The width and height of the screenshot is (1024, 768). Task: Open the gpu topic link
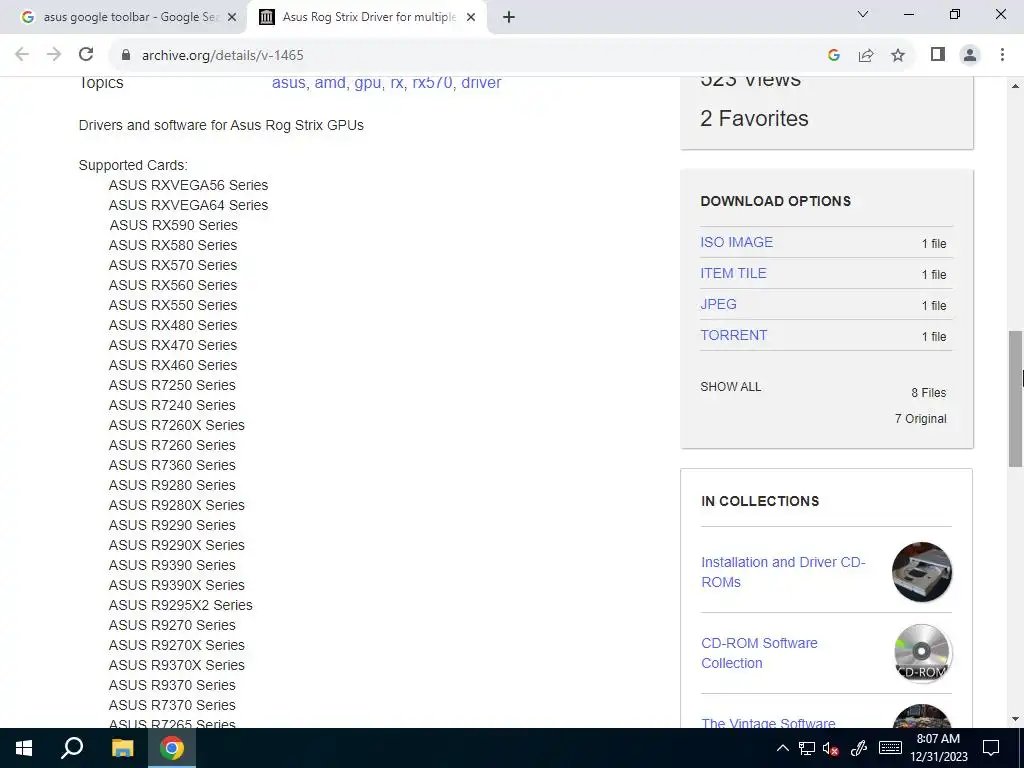(x=368, y=82)
